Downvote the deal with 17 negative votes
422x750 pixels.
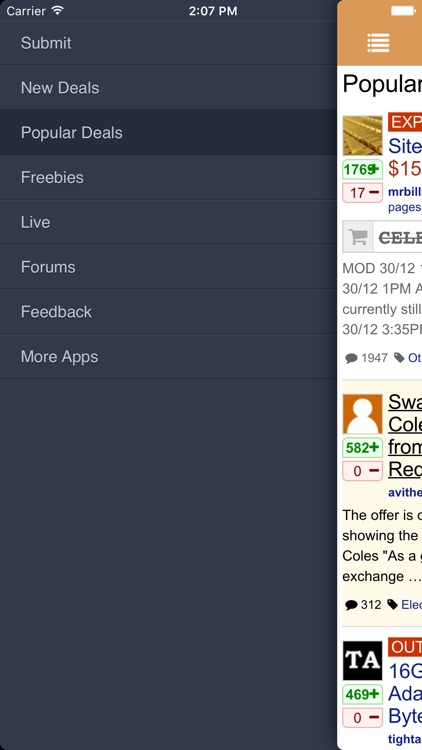click(x=362, y=193)
